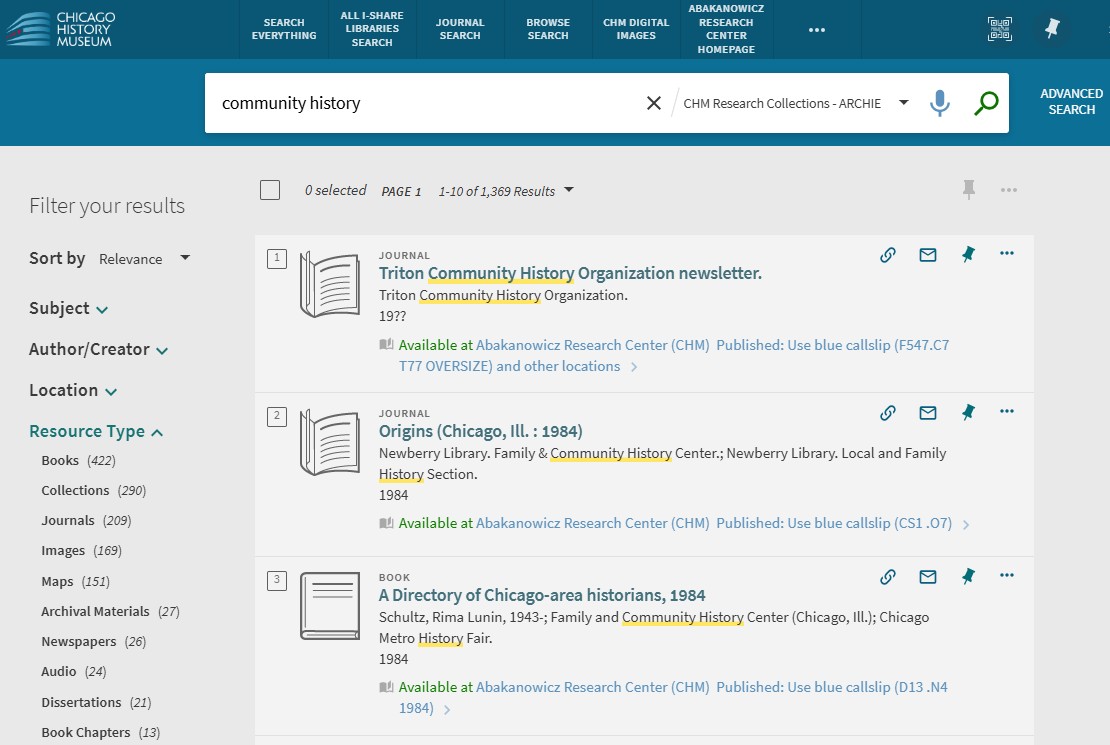Clear the search box with X icon

[x=653, y=103]
